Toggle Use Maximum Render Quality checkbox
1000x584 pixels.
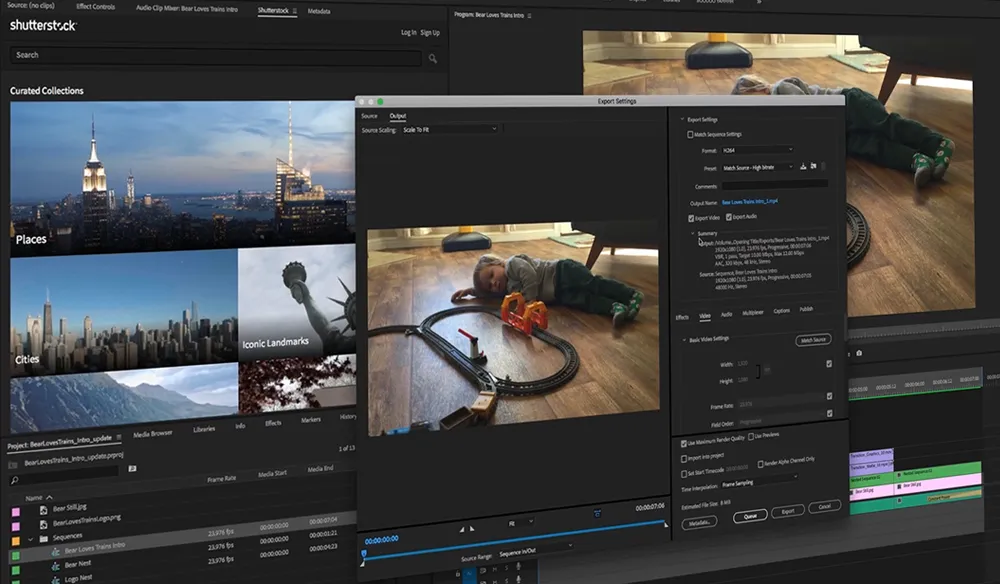click(x=684, y=443)
